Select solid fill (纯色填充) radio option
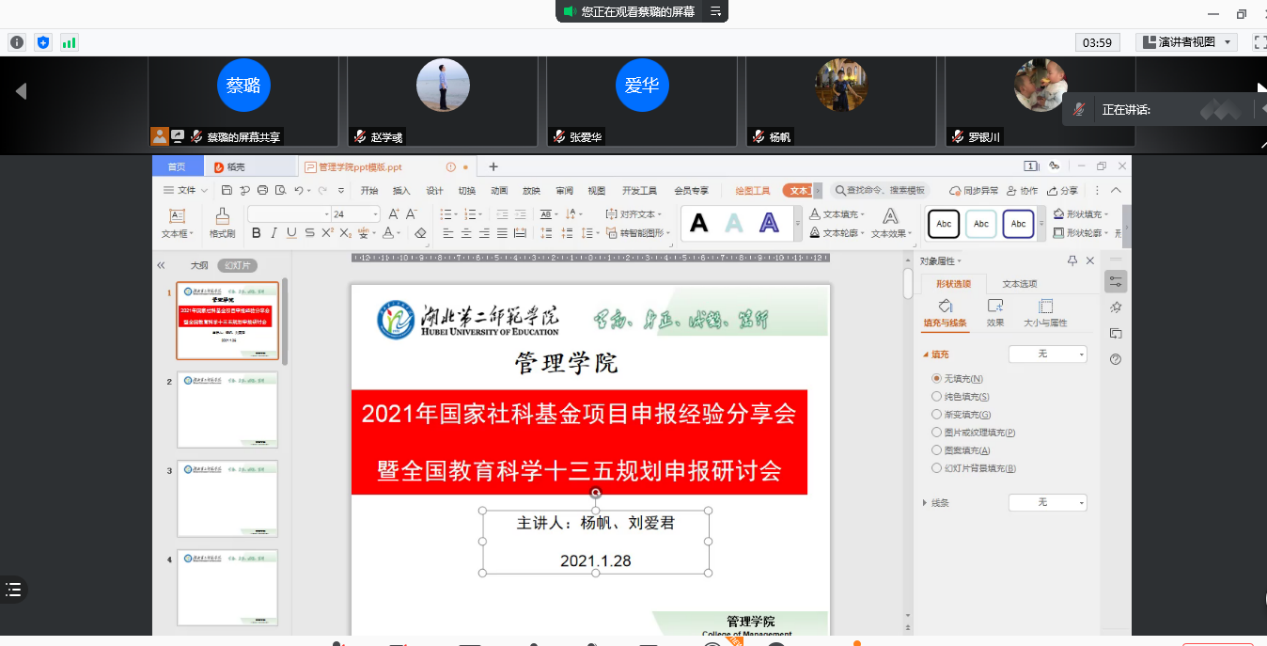Image resolution: width=1267 pixels, height=646 pixels. pos(937,397)
